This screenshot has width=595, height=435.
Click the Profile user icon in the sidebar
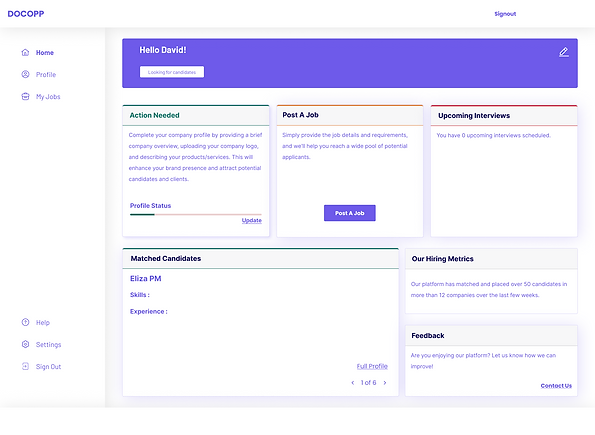click(x=25, y=74)
